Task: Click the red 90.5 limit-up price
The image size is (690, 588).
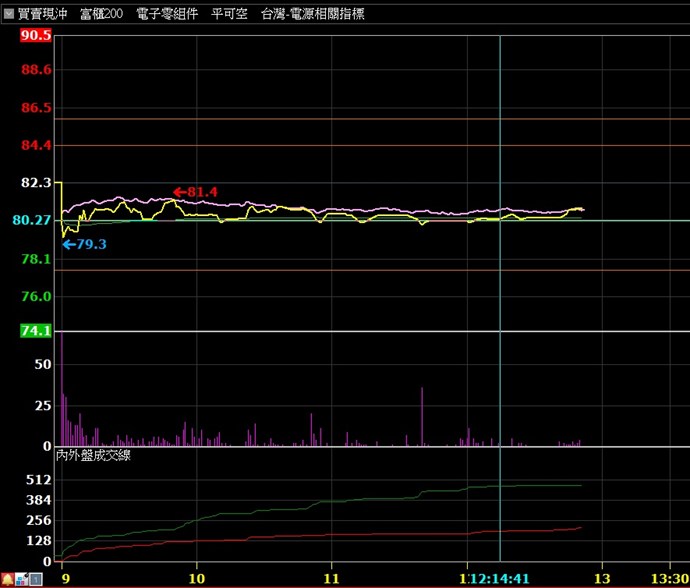Action: point(35,35)
